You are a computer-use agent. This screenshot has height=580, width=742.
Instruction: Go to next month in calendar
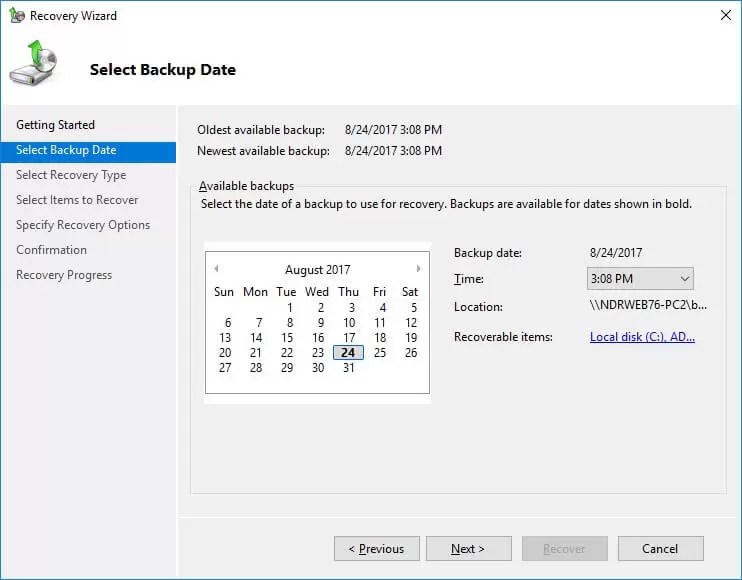pos(418,269)
